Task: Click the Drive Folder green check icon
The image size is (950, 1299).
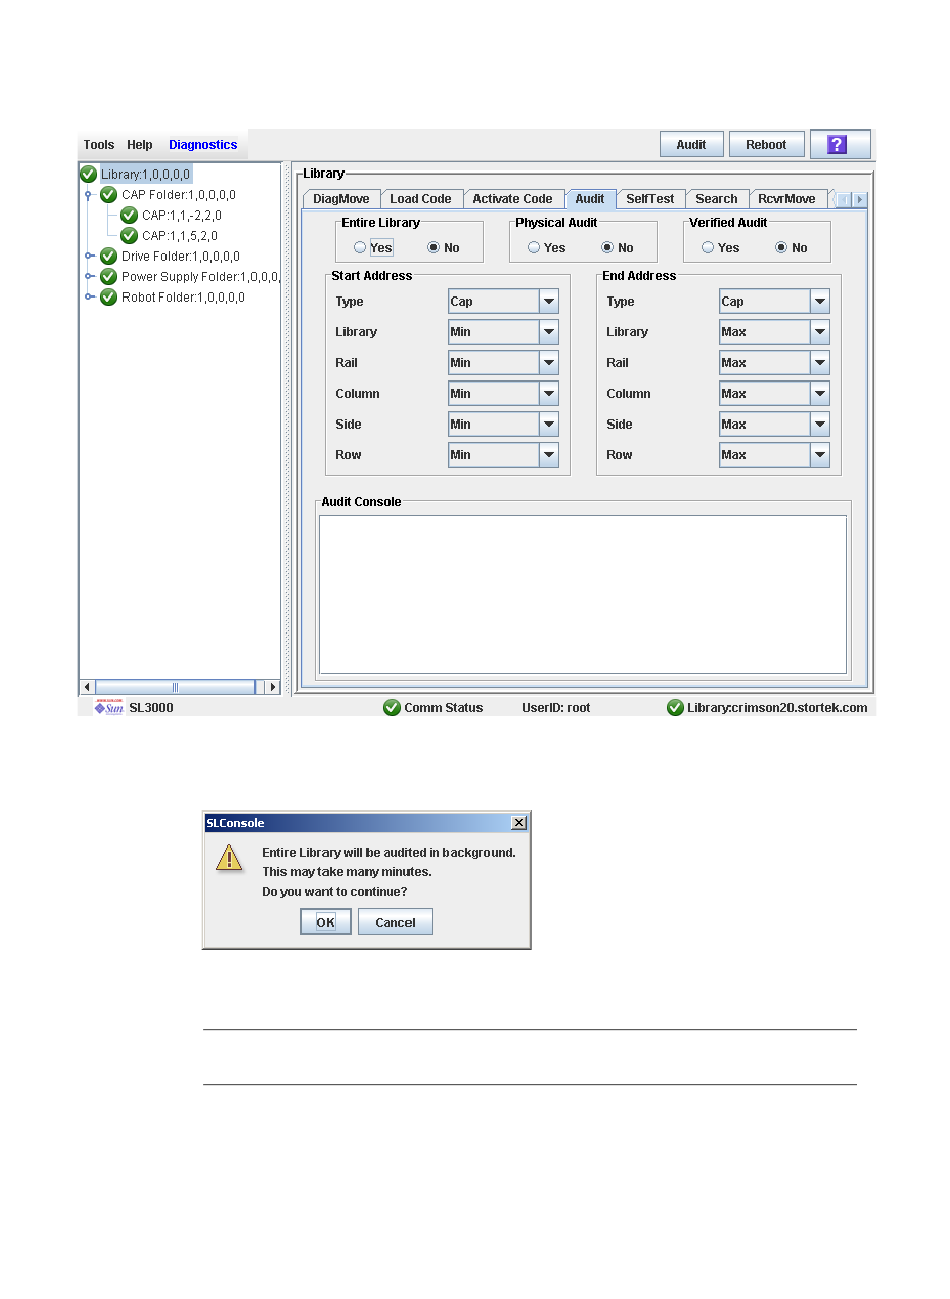Action: [109, 256]
